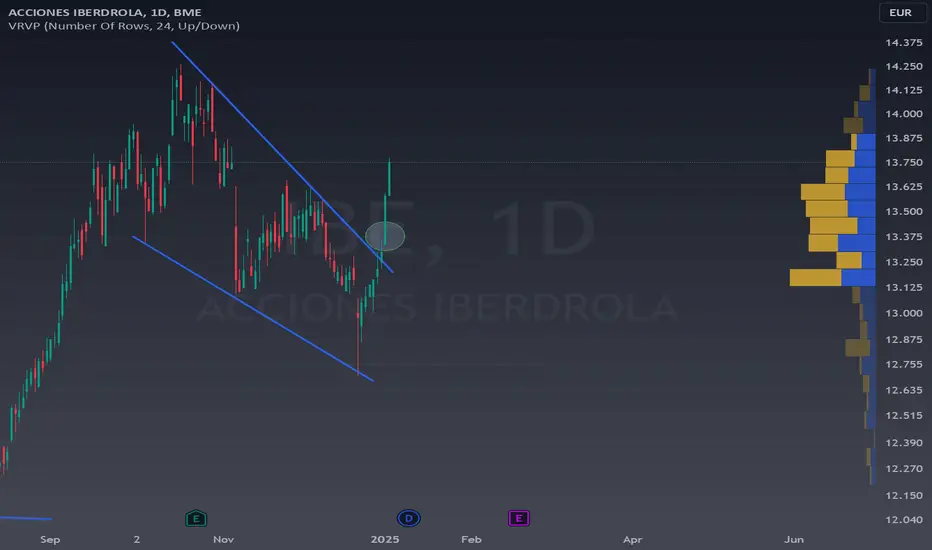This screenshot has height=550, width=932.
Task: Click the Feb label on time axis
Action: (x=471, y=539)
